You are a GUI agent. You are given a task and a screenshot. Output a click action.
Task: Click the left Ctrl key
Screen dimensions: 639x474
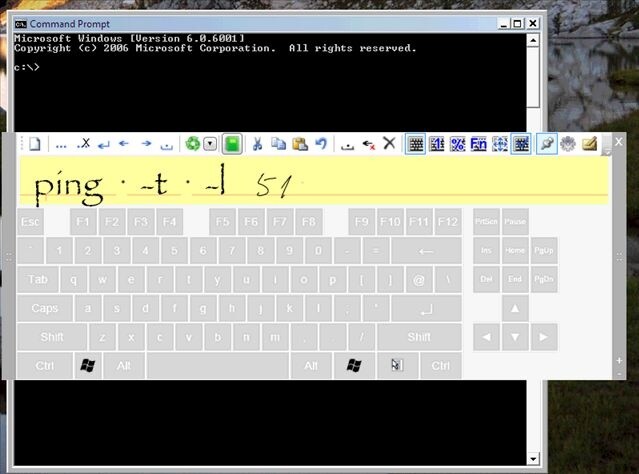click(45, 366)
